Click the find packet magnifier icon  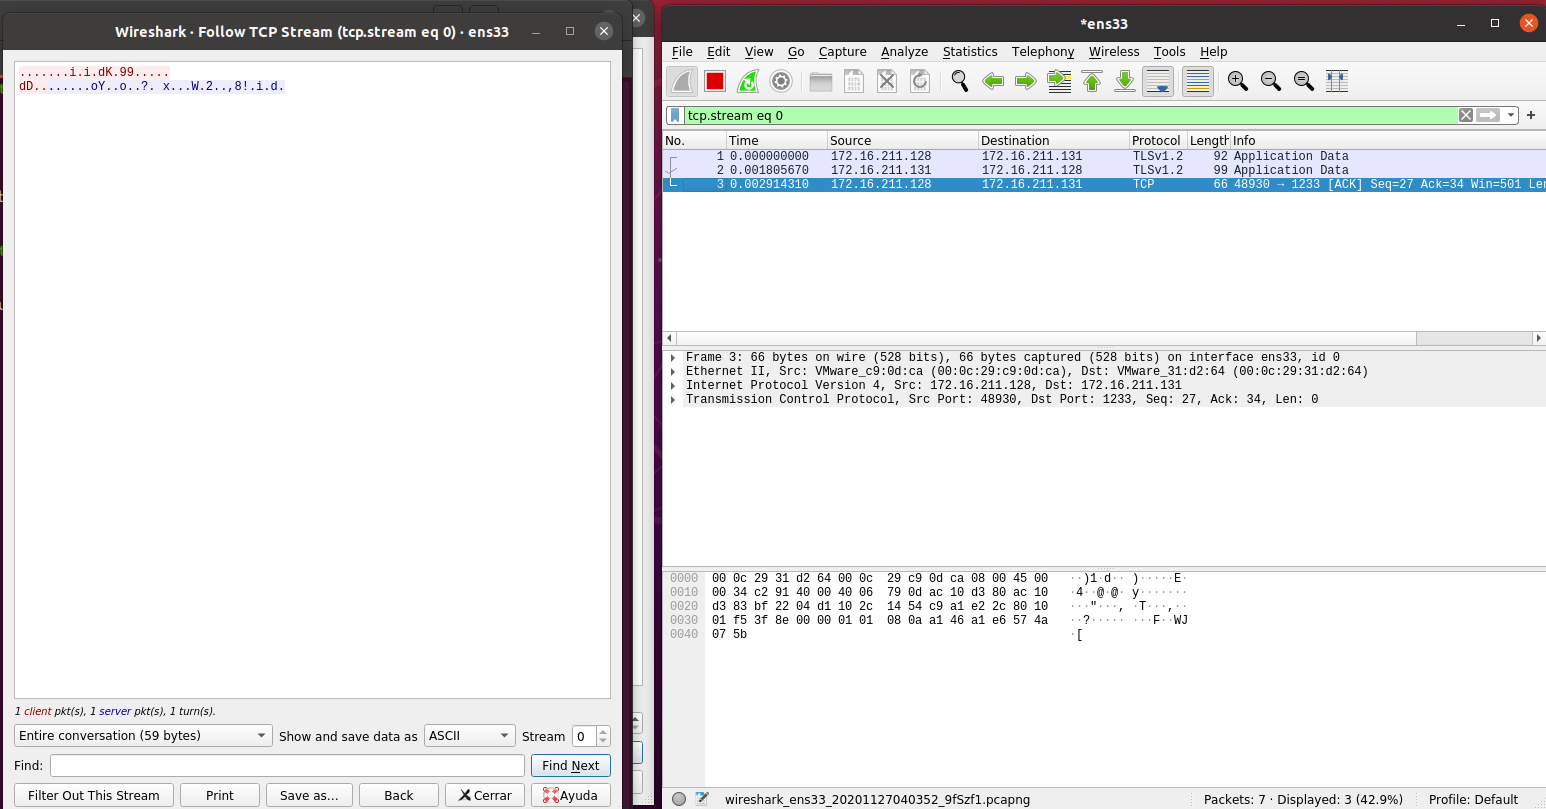point(960,82)
